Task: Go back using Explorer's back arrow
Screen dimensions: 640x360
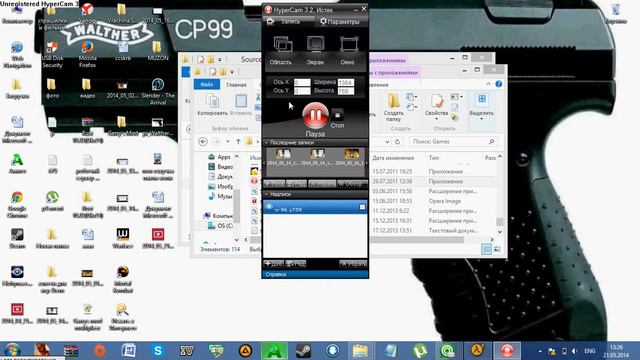Action: [203, 141]
